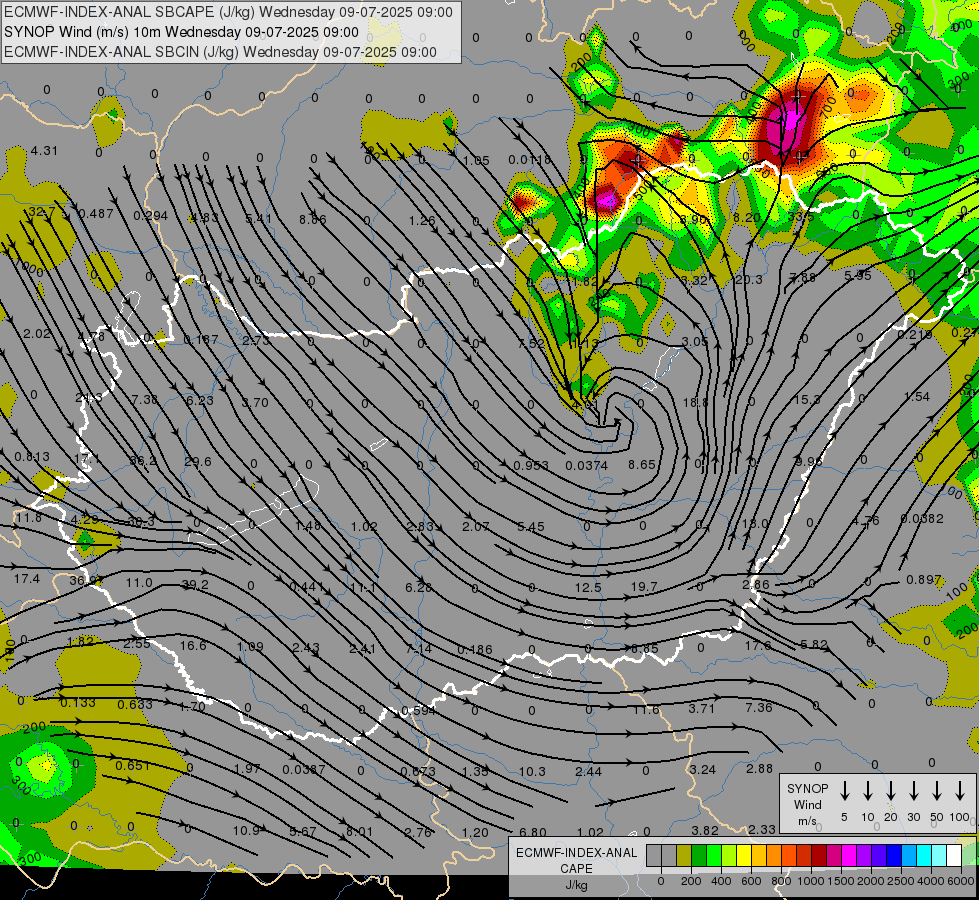This screenshot has height=900, width=979.
Task: Click the map value 0.651
Action: (x=132, y=766)
